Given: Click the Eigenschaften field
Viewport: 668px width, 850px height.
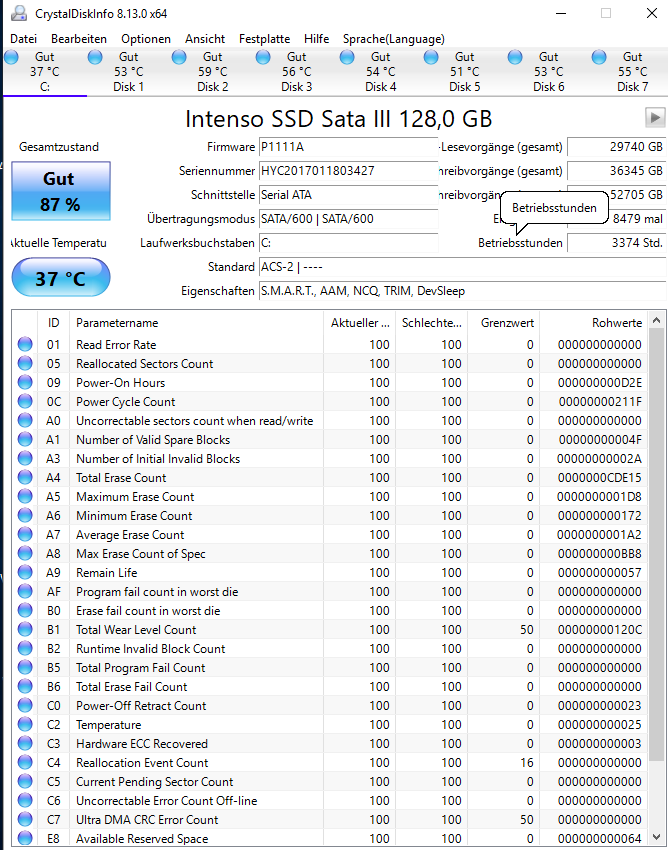Looking at the screenshot, I should tap(463, 291).
